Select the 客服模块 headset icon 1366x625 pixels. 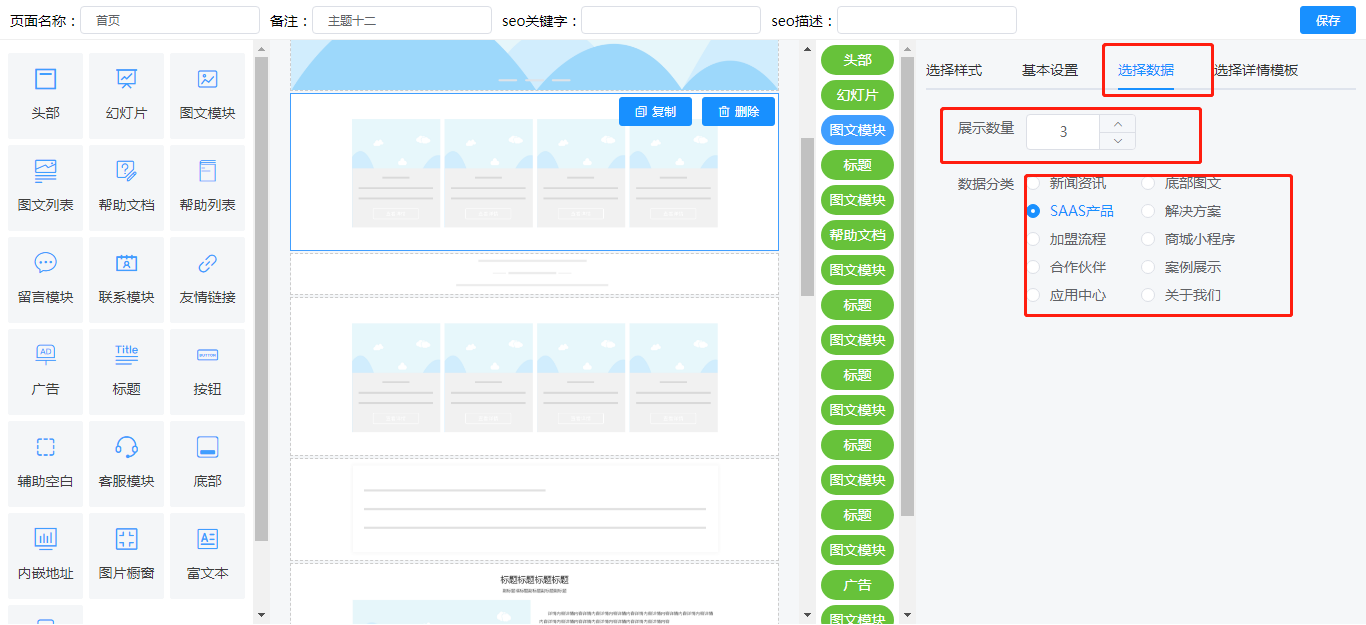click(x=126, y=448)
